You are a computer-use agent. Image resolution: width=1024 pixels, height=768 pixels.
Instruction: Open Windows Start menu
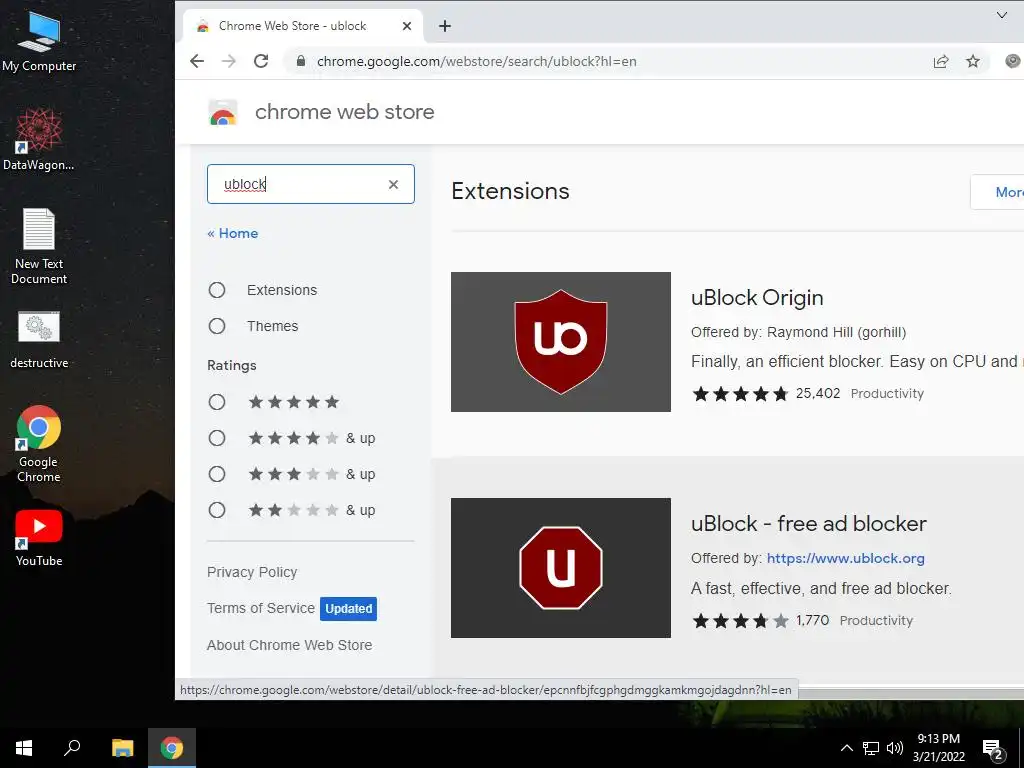[x=24, y=748]
